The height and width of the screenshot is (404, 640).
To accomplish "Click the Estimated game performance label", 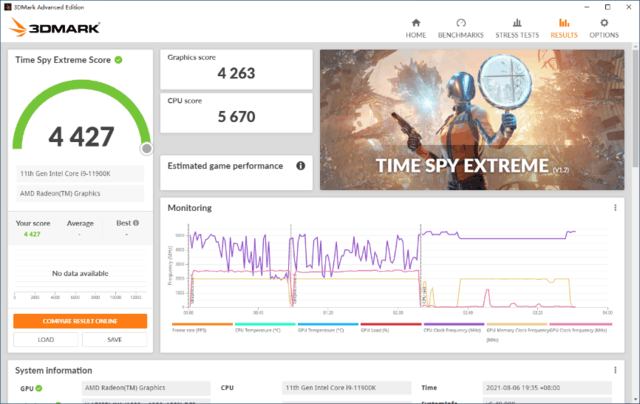I will pyautogui.click(x=225, y=166).
